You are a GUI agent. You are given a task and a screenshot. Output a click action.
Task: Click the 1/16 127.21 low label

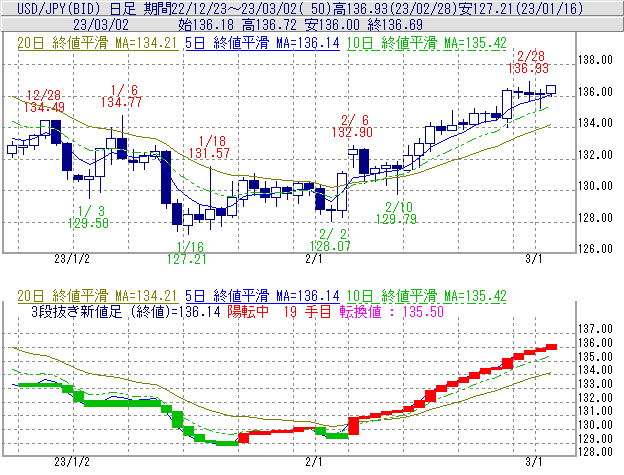click(x=187, y=253)
